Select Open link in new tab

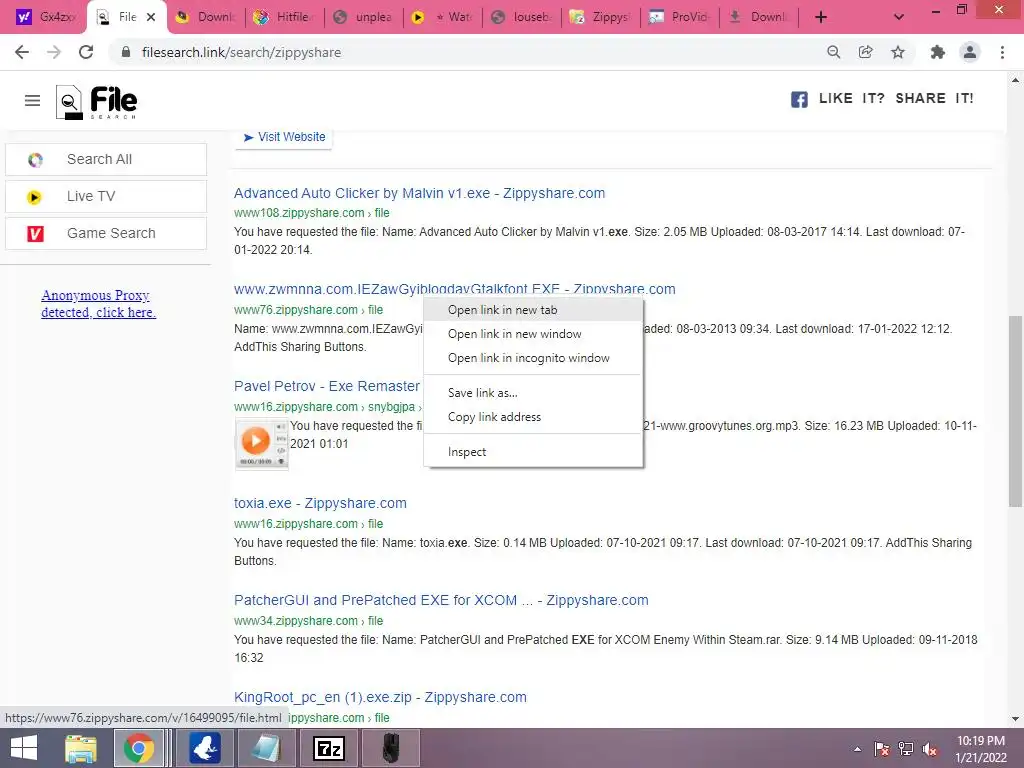[534, 310]
